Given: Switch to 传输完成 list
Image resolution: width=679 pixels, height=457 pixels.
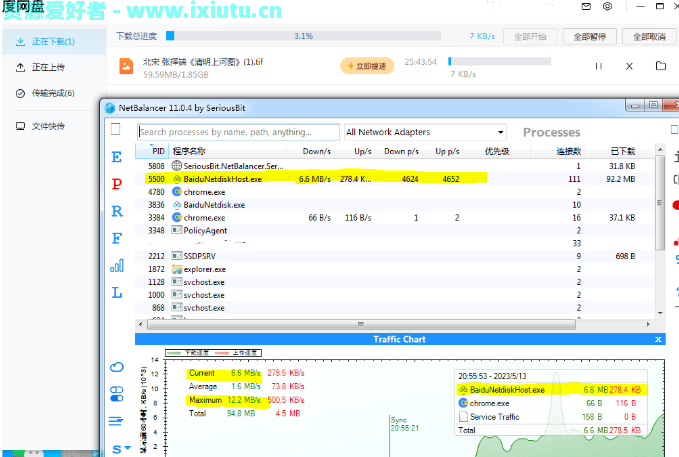Looking at the screenshot, I should tap(52, 93).
